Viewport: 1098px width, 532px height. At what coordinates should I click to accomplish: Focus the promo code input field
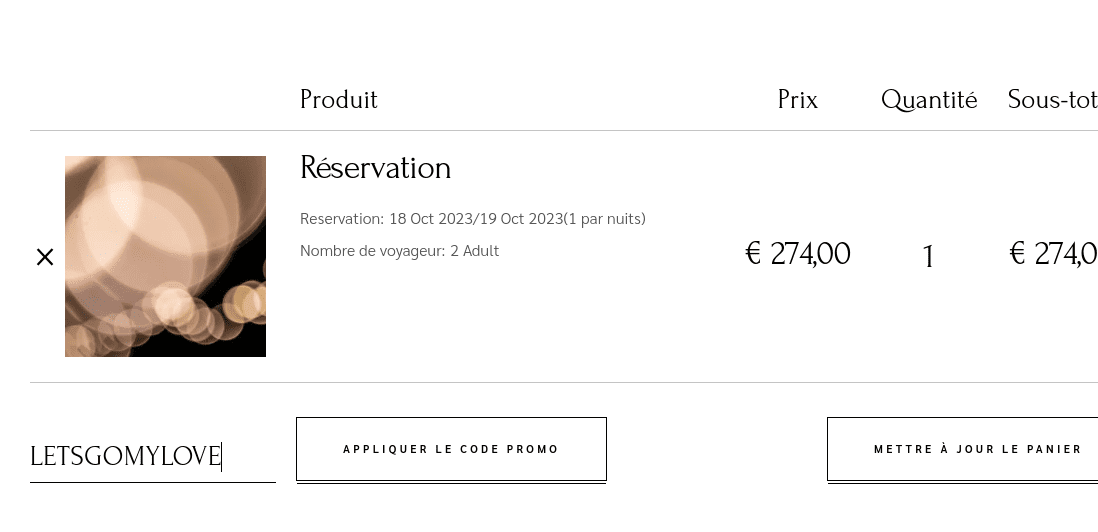(x=152, y=457)
